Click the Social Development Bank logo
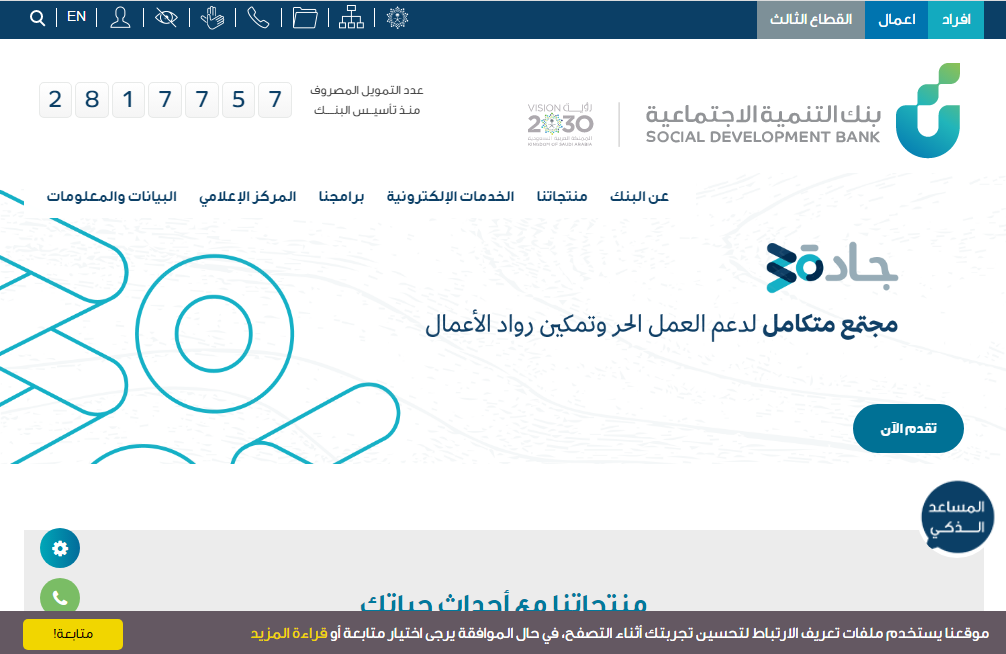 point(802,110)
